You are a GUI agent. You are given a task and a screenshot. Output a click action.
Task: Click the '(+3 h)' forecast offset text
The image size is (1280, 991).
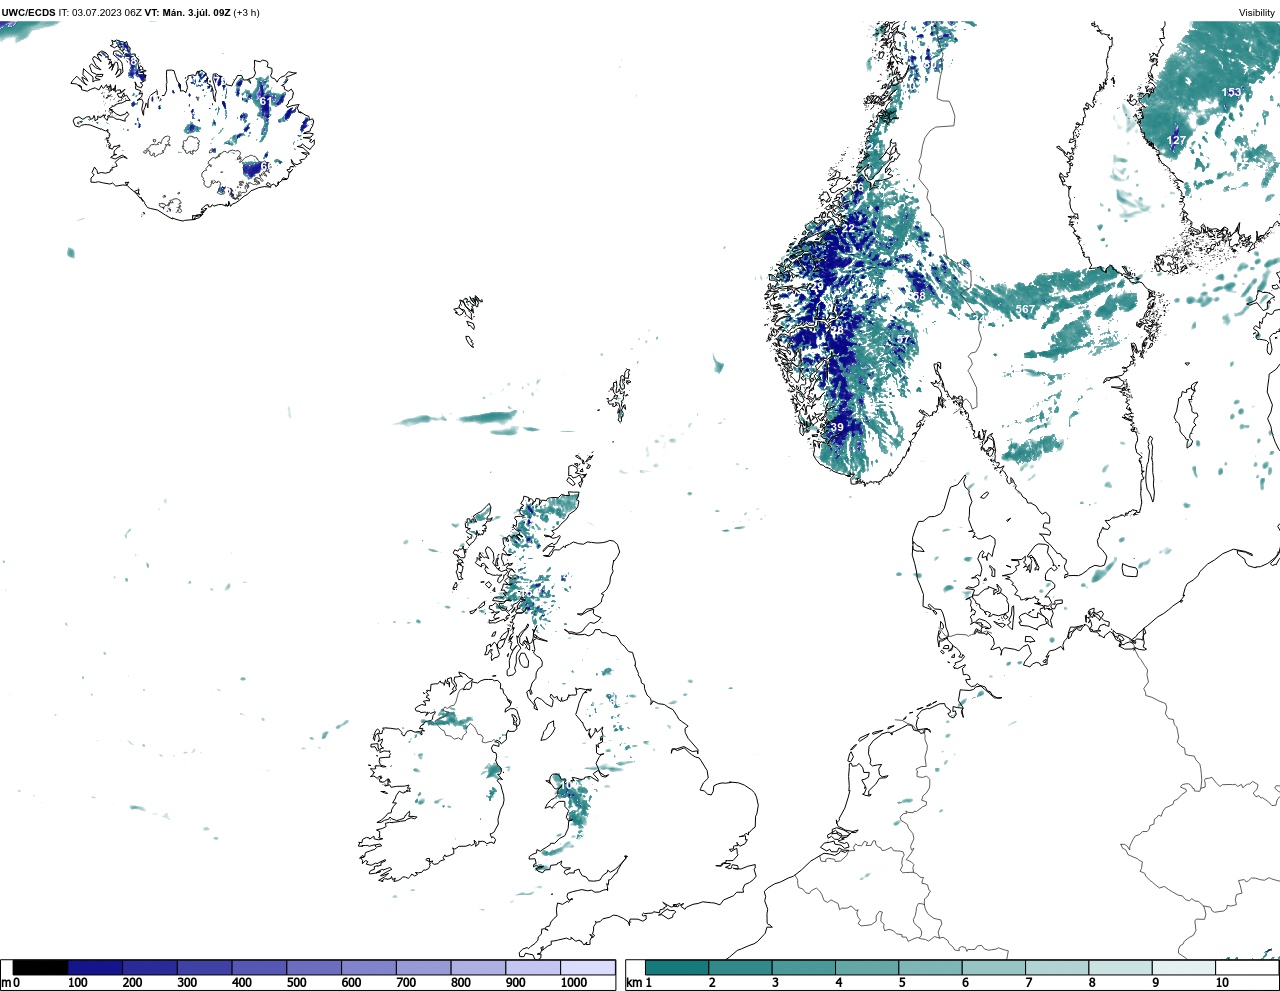pos(247,13)
